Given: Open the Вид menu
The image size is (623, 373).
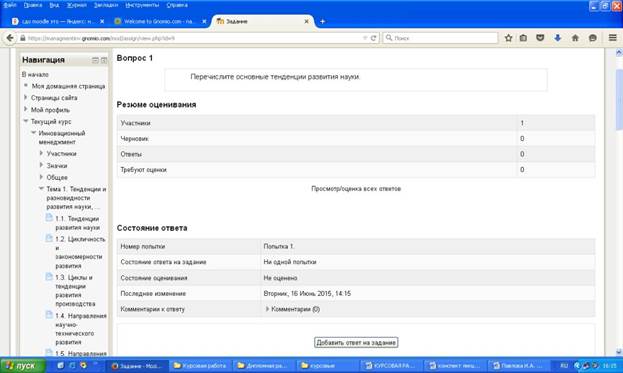Looking at the screenshot, I should tap(54, 5).
